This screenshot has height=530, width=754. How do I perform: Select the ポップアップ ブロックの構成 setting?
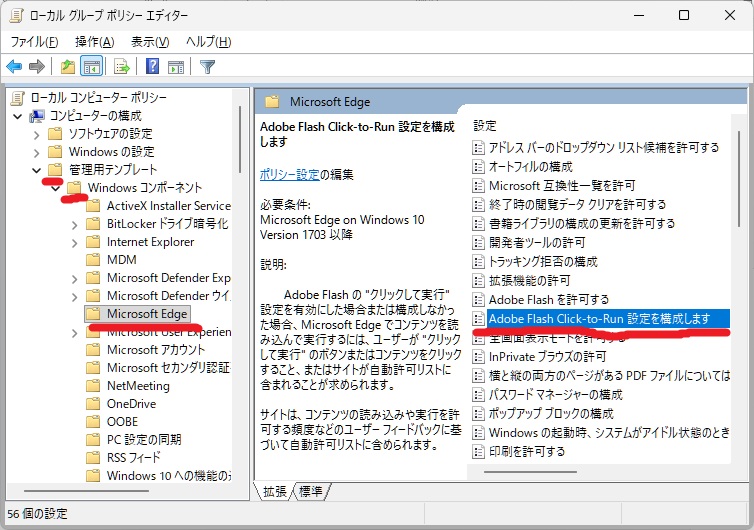click(550, 414)
